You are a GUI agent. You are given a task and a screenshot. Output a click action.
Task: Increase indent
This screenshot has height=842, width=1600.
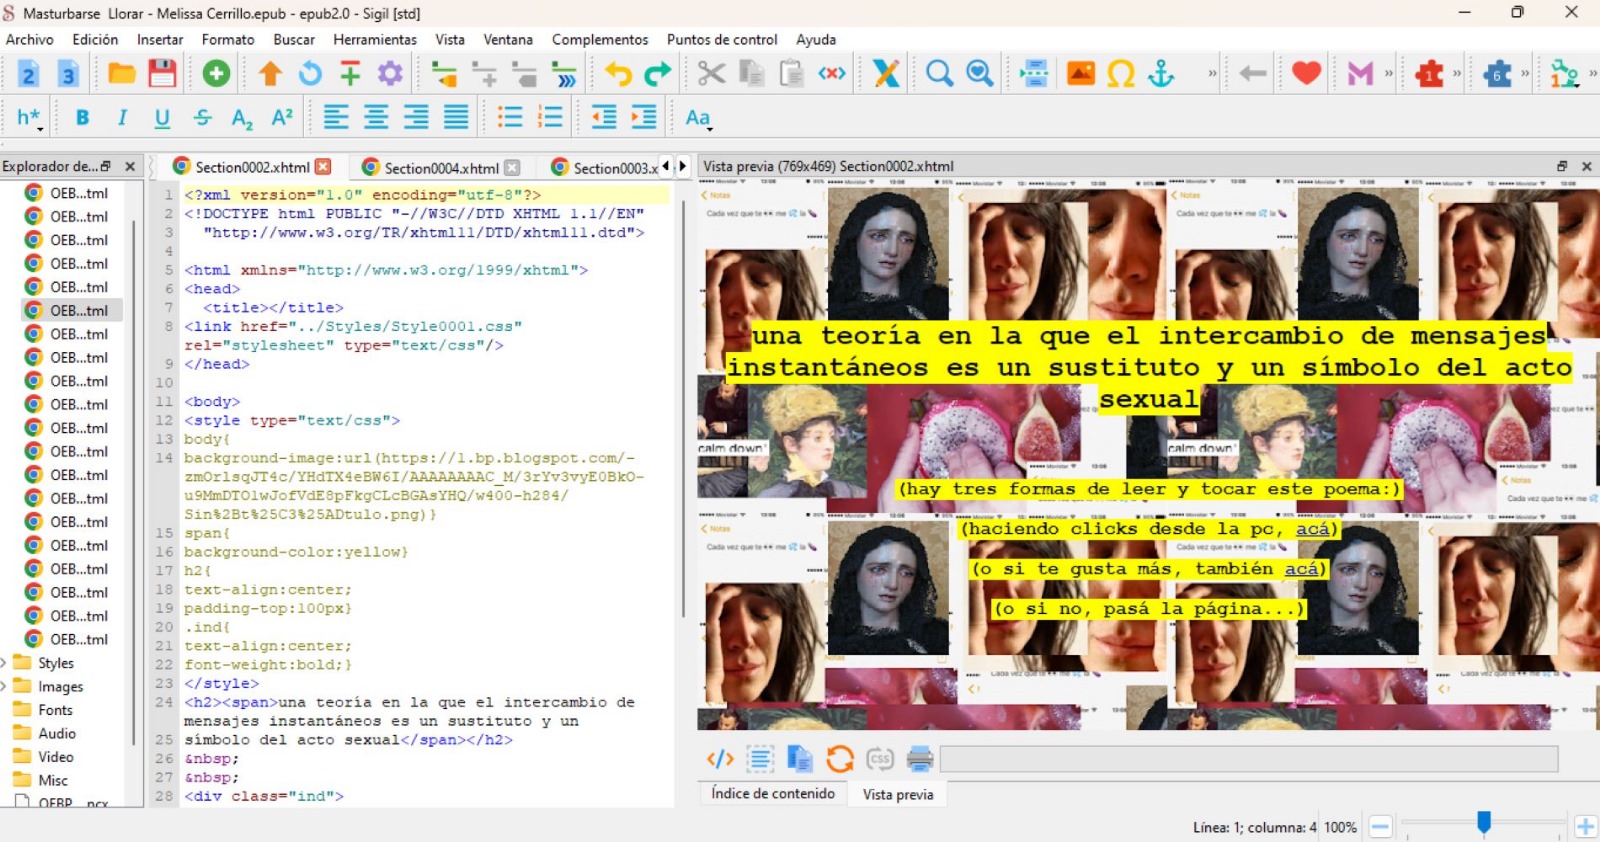(x=644, y=118)
